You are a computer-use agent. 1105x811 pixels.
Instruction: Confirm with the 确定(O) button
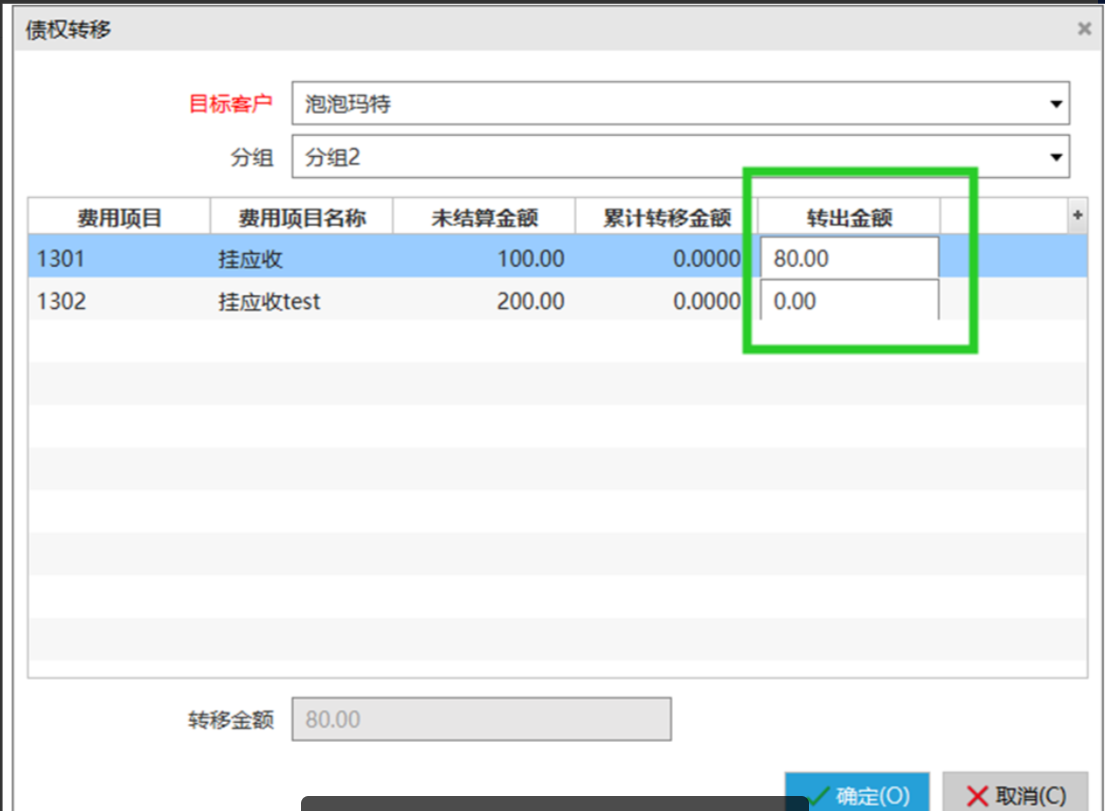(858, 794)
